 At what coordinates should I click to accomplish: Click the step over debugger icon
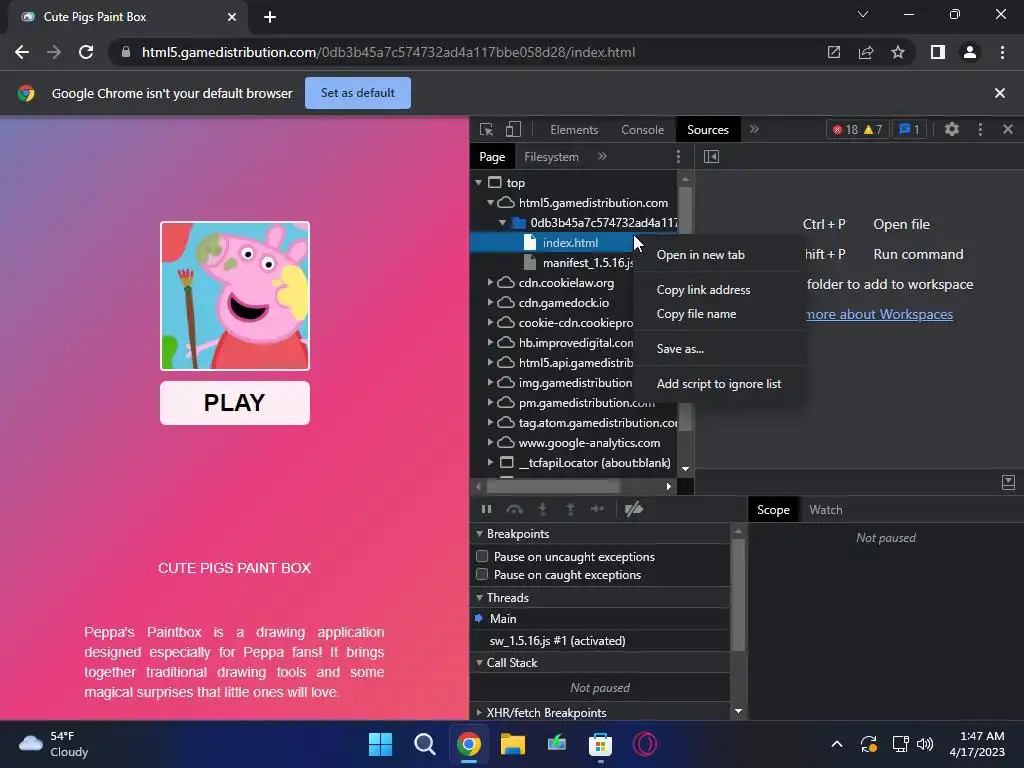(515, 509)
